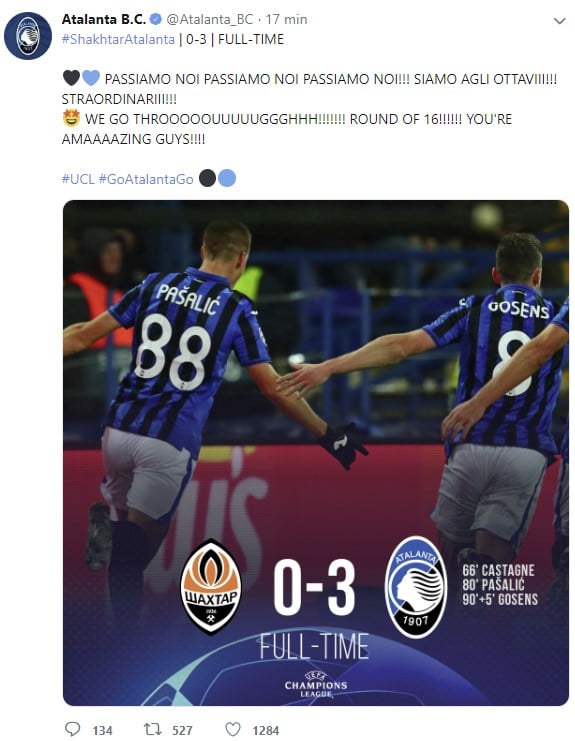Open the #GoAtalantaGo hashtag link
575x741 pixels.
pos(146,179)
